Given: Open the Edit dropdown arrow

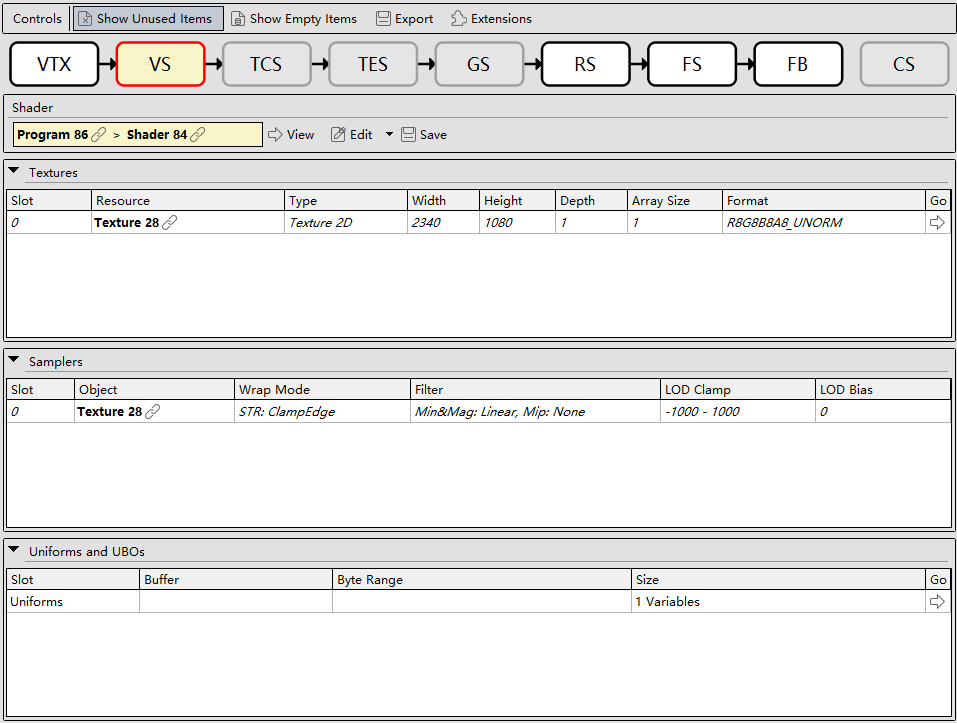Looking at the screenshot, I should [389, 134].
